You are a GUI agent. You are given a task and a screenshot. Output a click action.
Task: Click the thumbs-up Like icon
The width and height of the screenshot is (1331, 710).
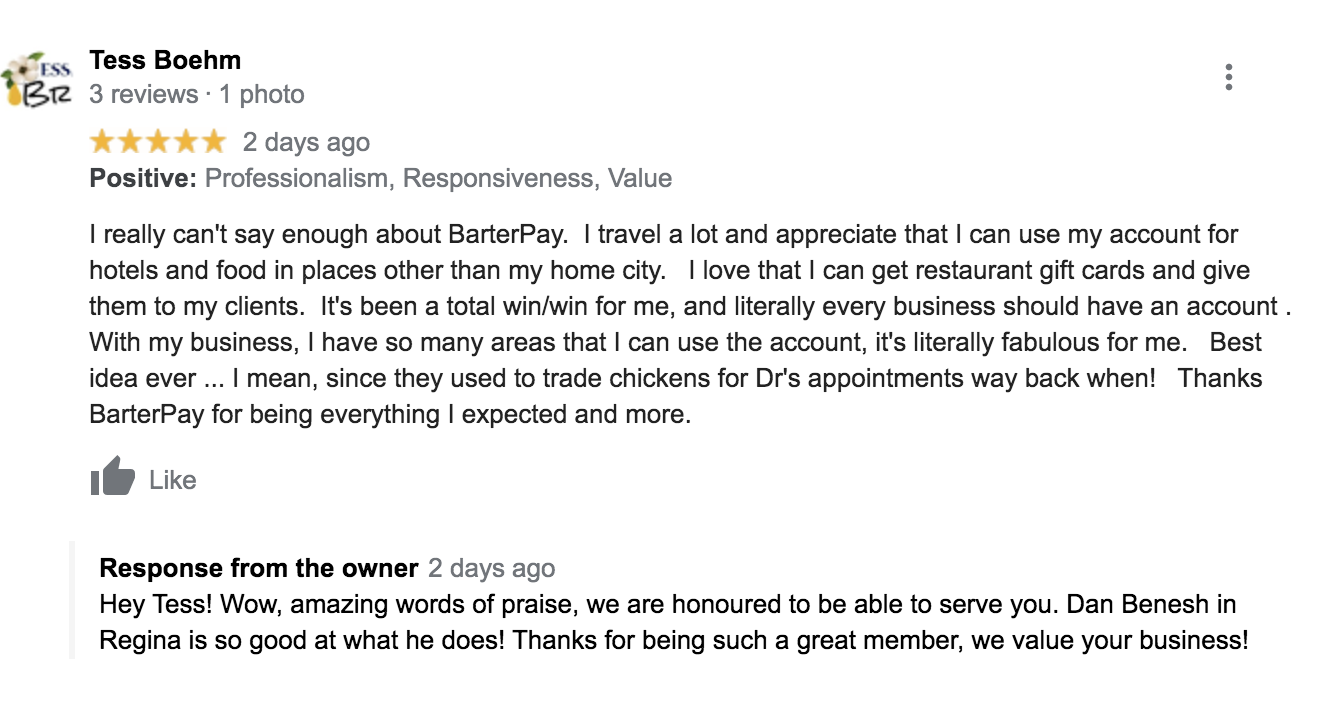click(112, 477)
